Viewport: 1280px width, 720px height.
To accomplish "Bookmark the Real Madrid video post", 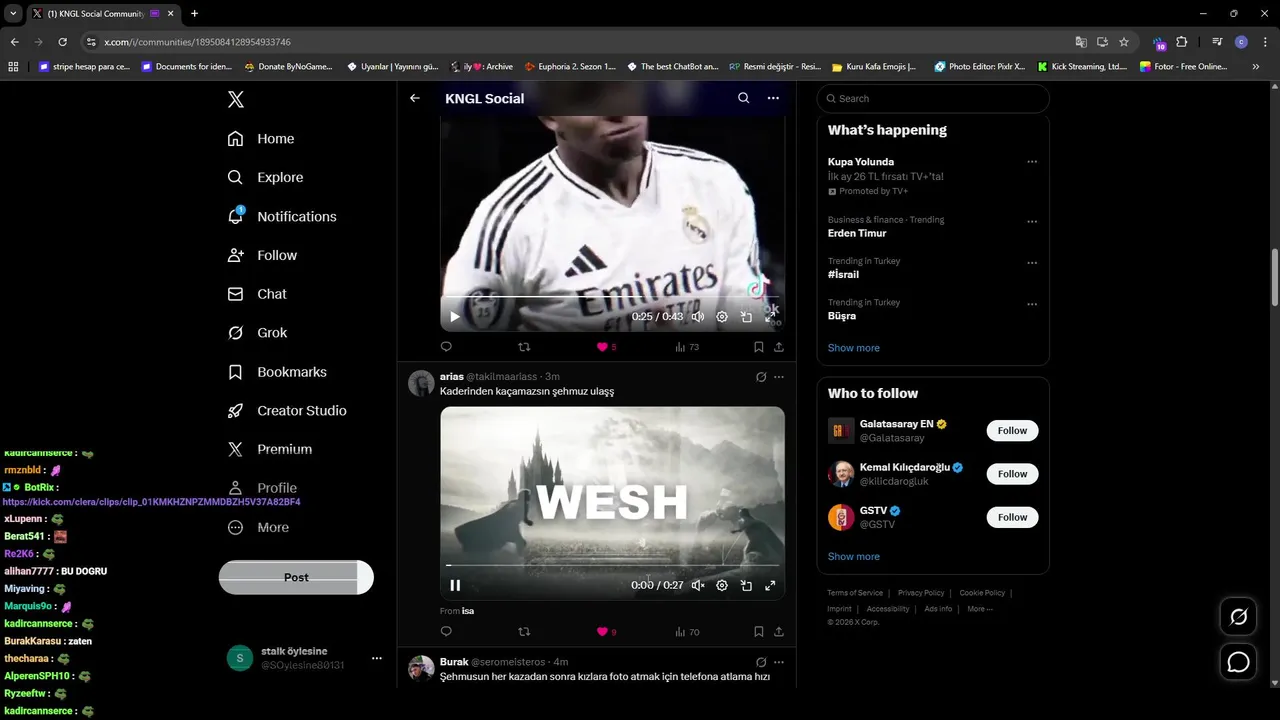I will coord(759,347).
